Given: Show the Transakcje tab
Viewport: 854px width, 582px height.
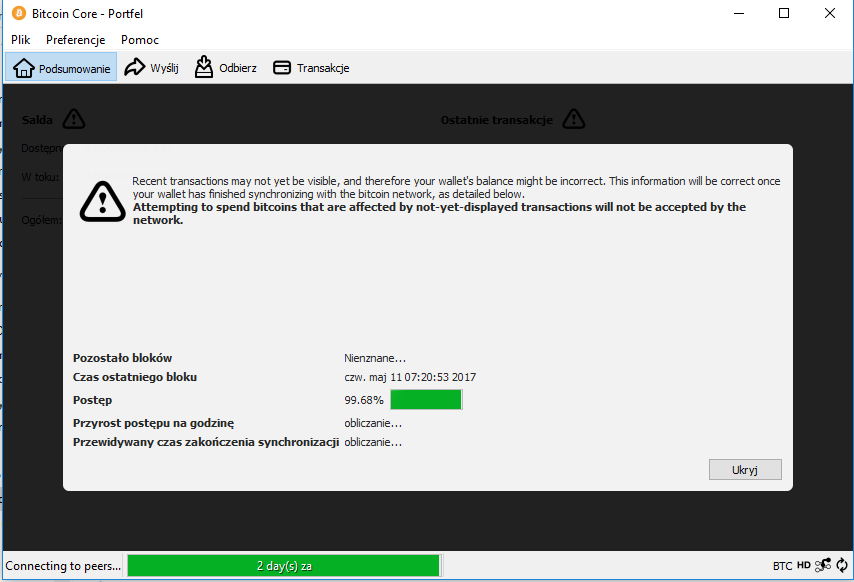Looking at the screenshot, I should 311,68.
